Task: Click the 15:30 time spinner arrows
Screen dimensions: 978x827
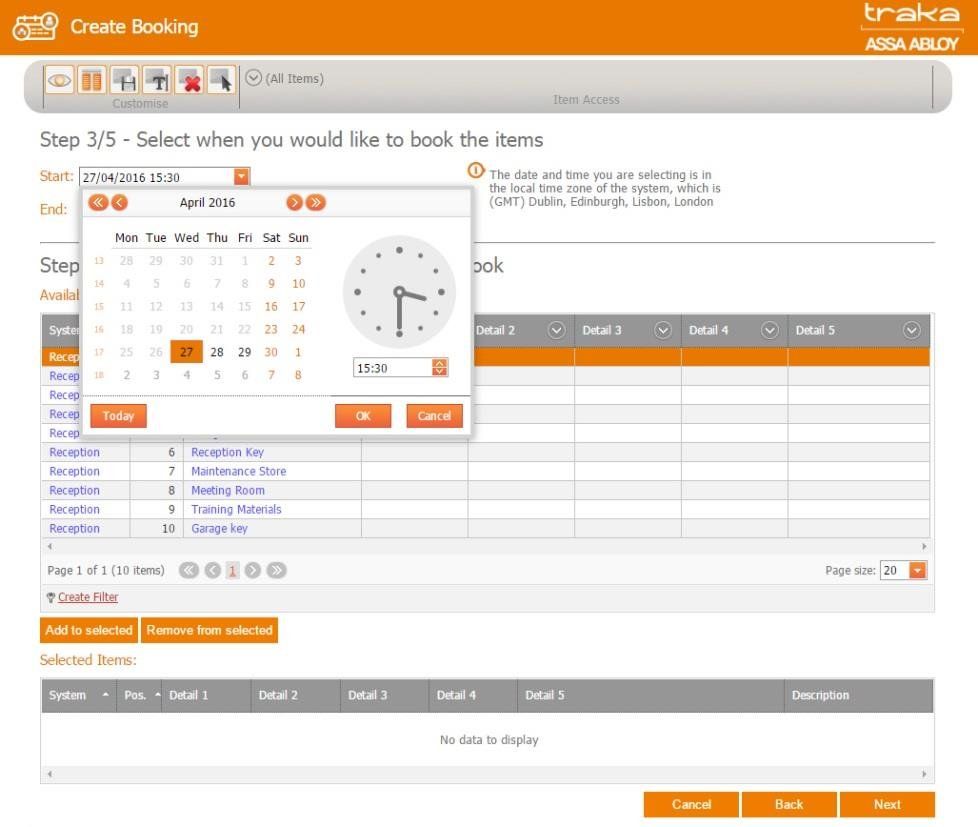Action: tap(440, 368)
